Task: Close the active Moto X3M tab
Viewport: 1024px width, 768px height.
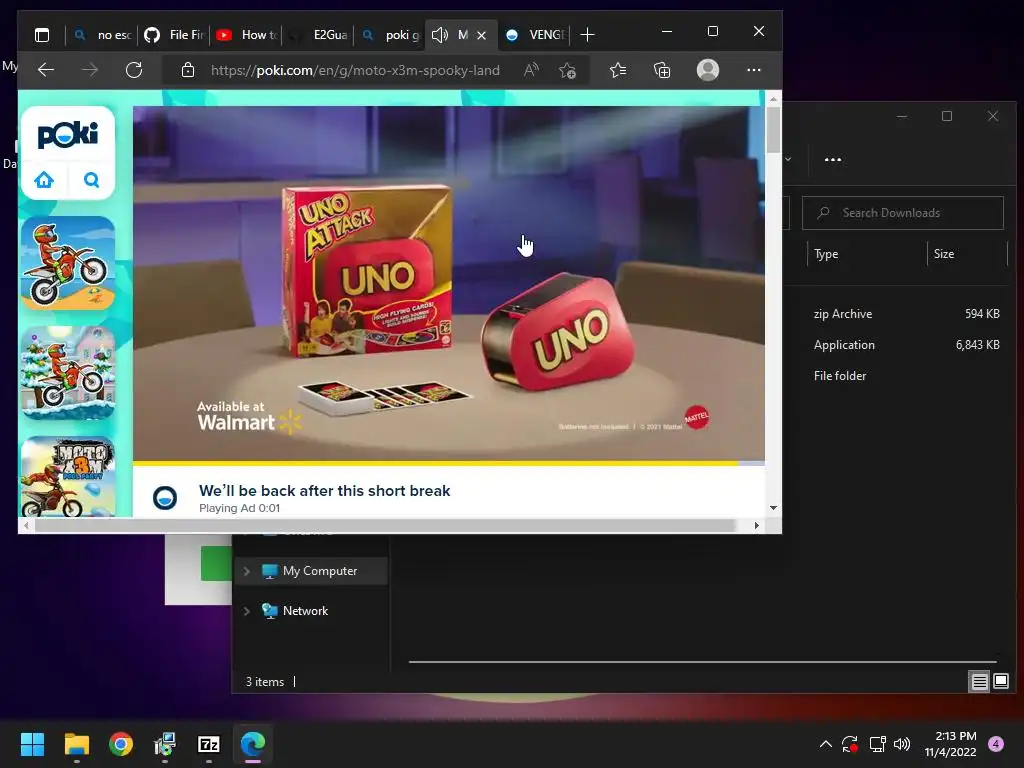Action: tap(481, 35)
